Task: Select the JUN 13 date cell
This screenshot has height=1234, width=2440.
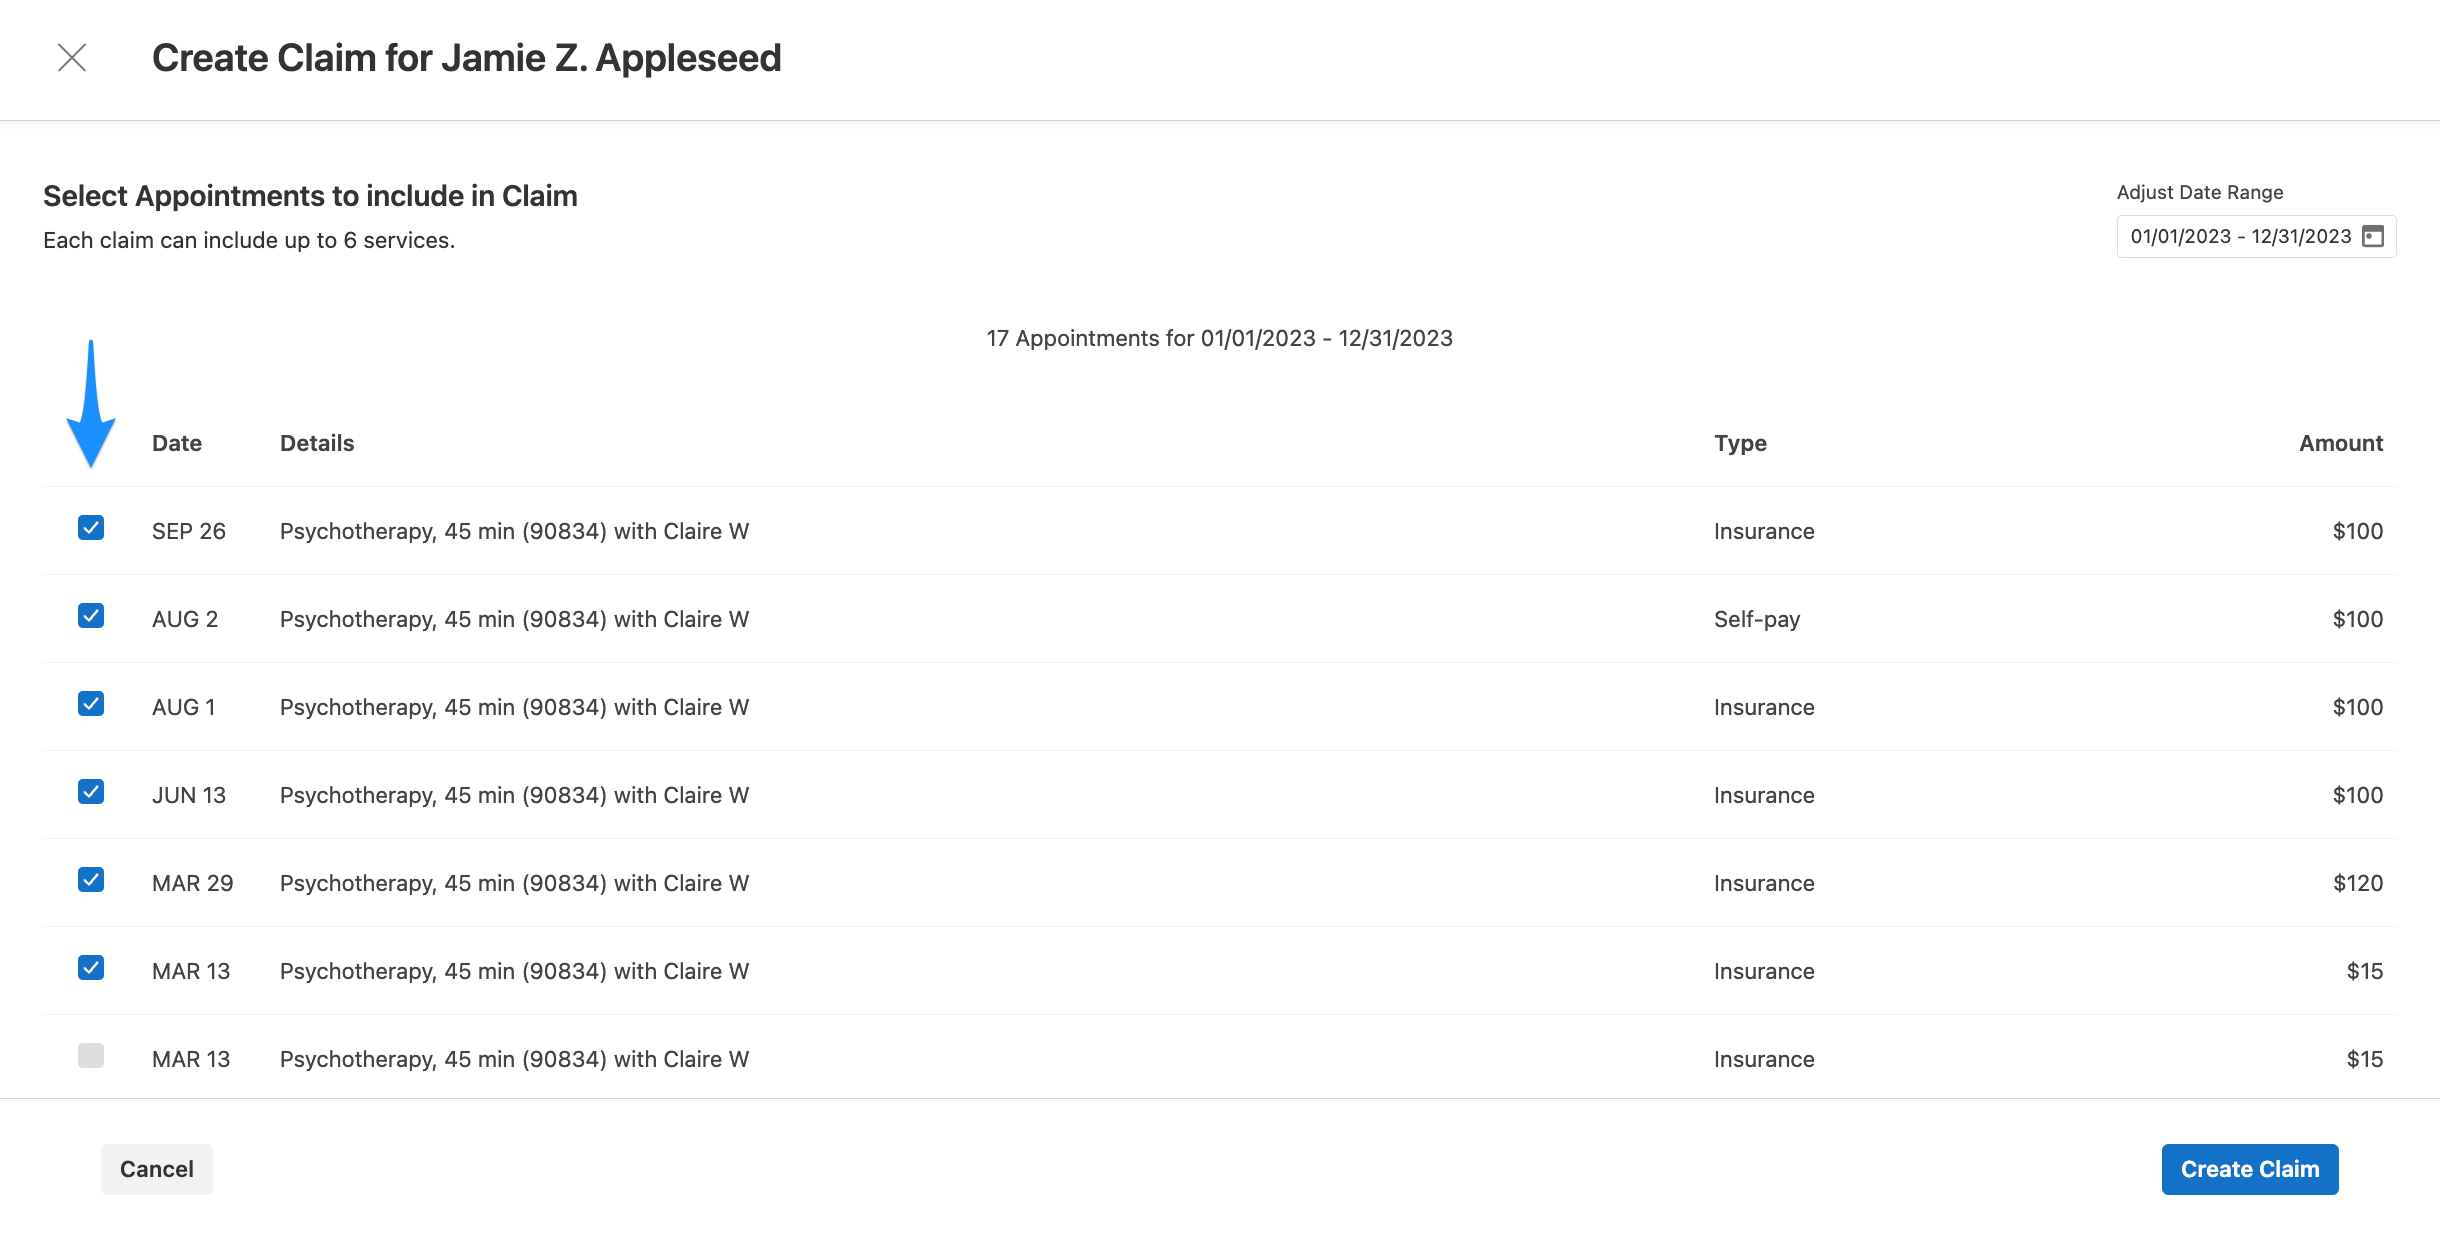Action: [189, 795]
